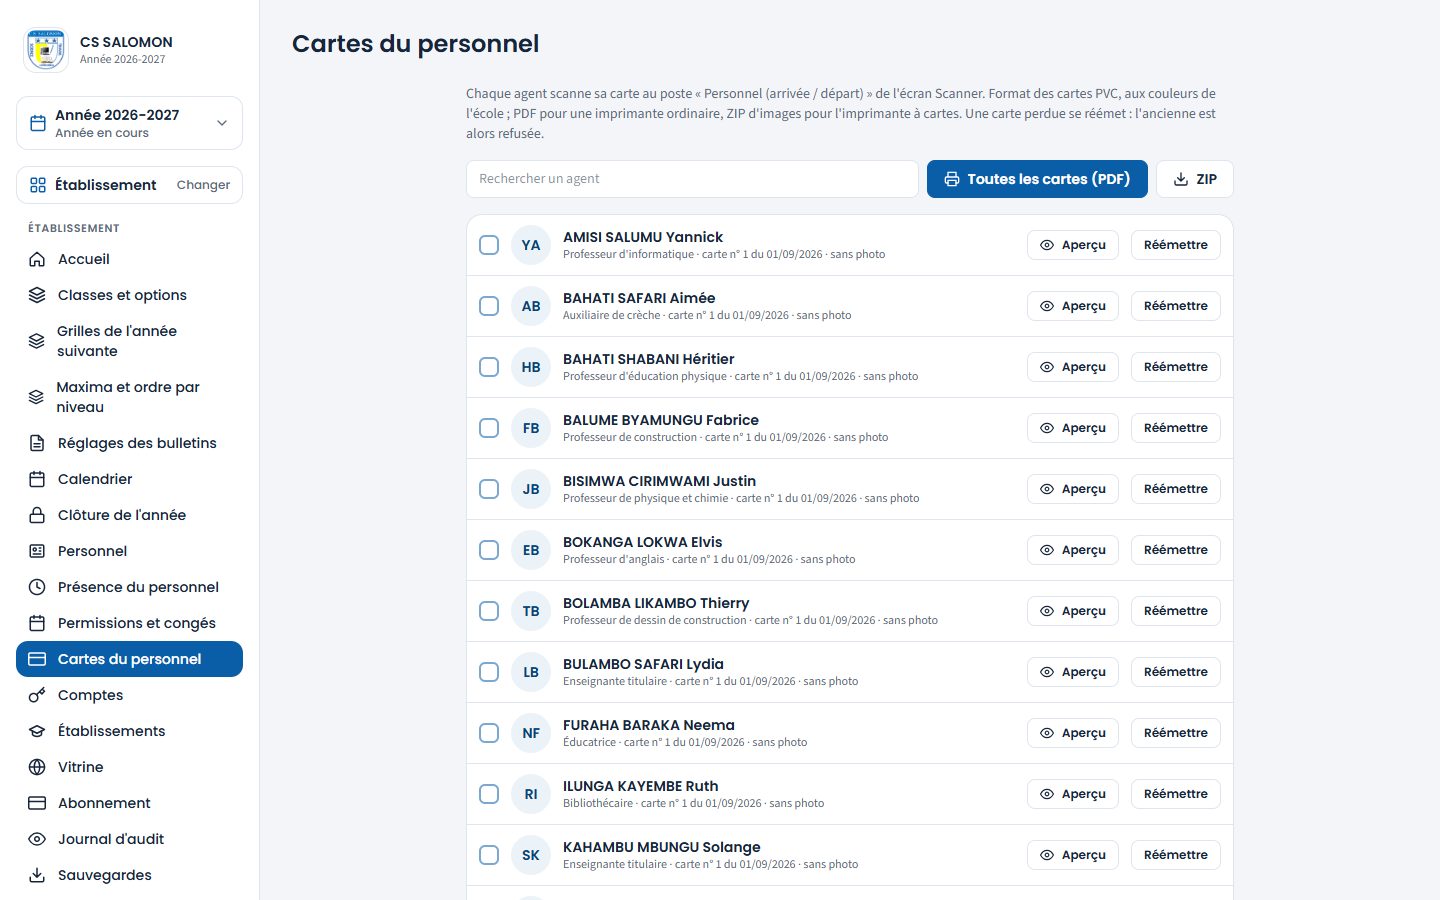Tick the checkbox for BAHATI SAFARI Aimée

point(489,306)
